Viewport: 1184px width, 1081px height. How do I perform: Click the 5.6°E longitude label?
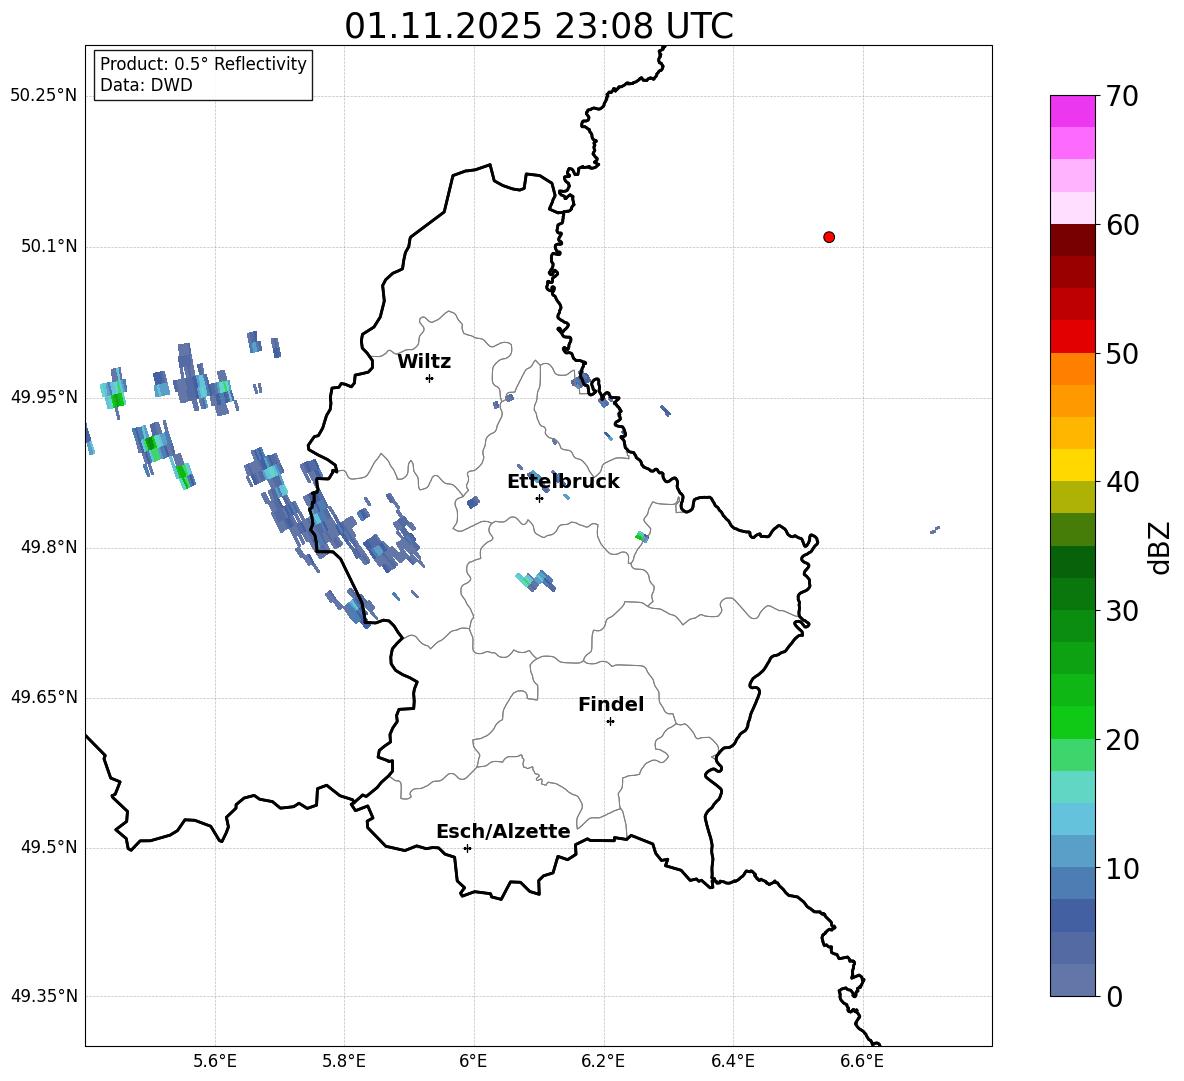[x=215, y=1061]
